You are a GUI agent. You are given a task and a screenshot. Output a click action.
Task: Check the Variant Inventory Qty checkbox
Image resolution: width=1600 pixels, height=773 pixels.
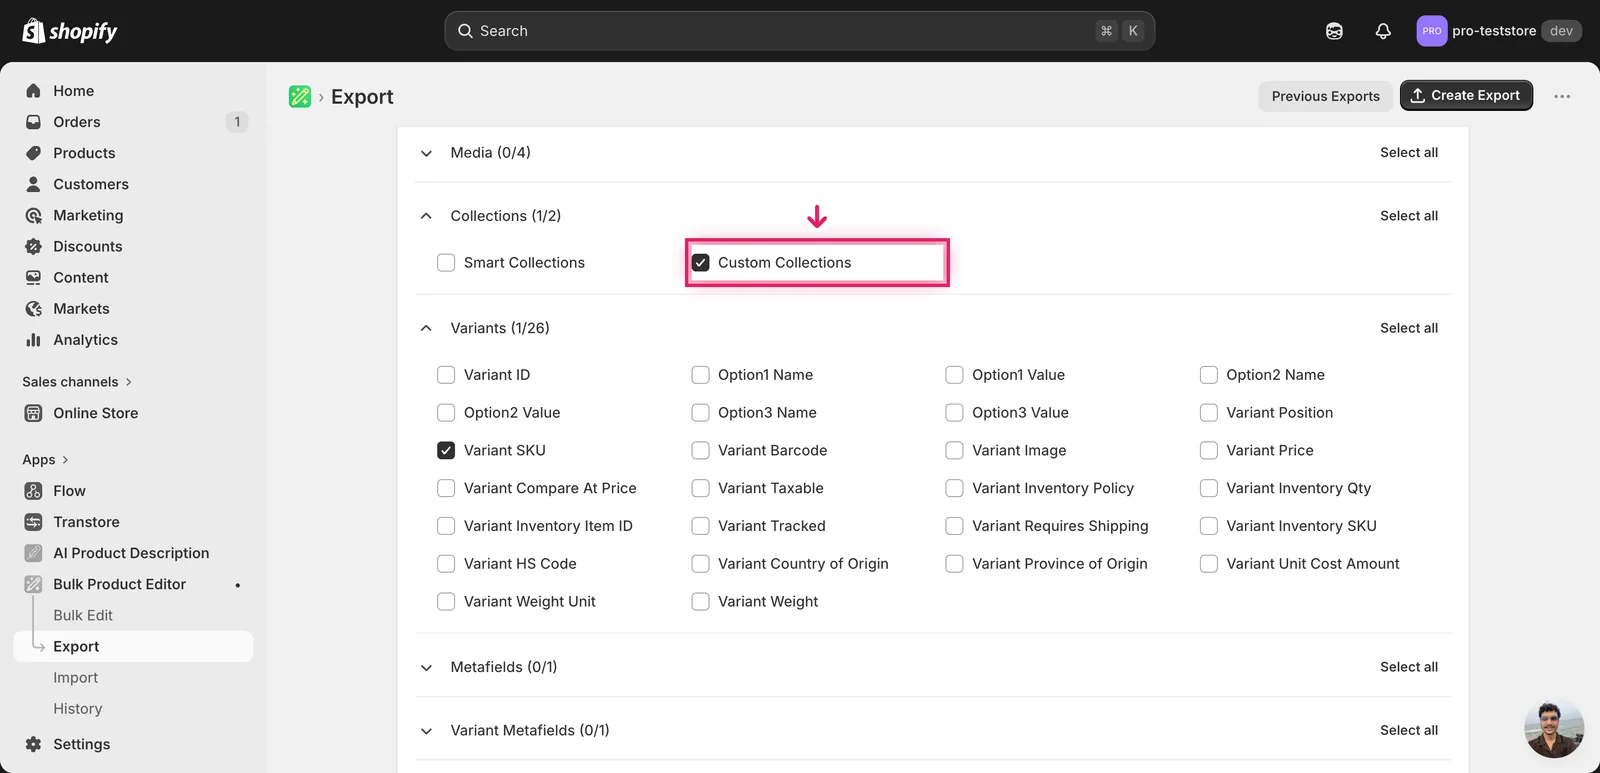tap(1209, 488)
